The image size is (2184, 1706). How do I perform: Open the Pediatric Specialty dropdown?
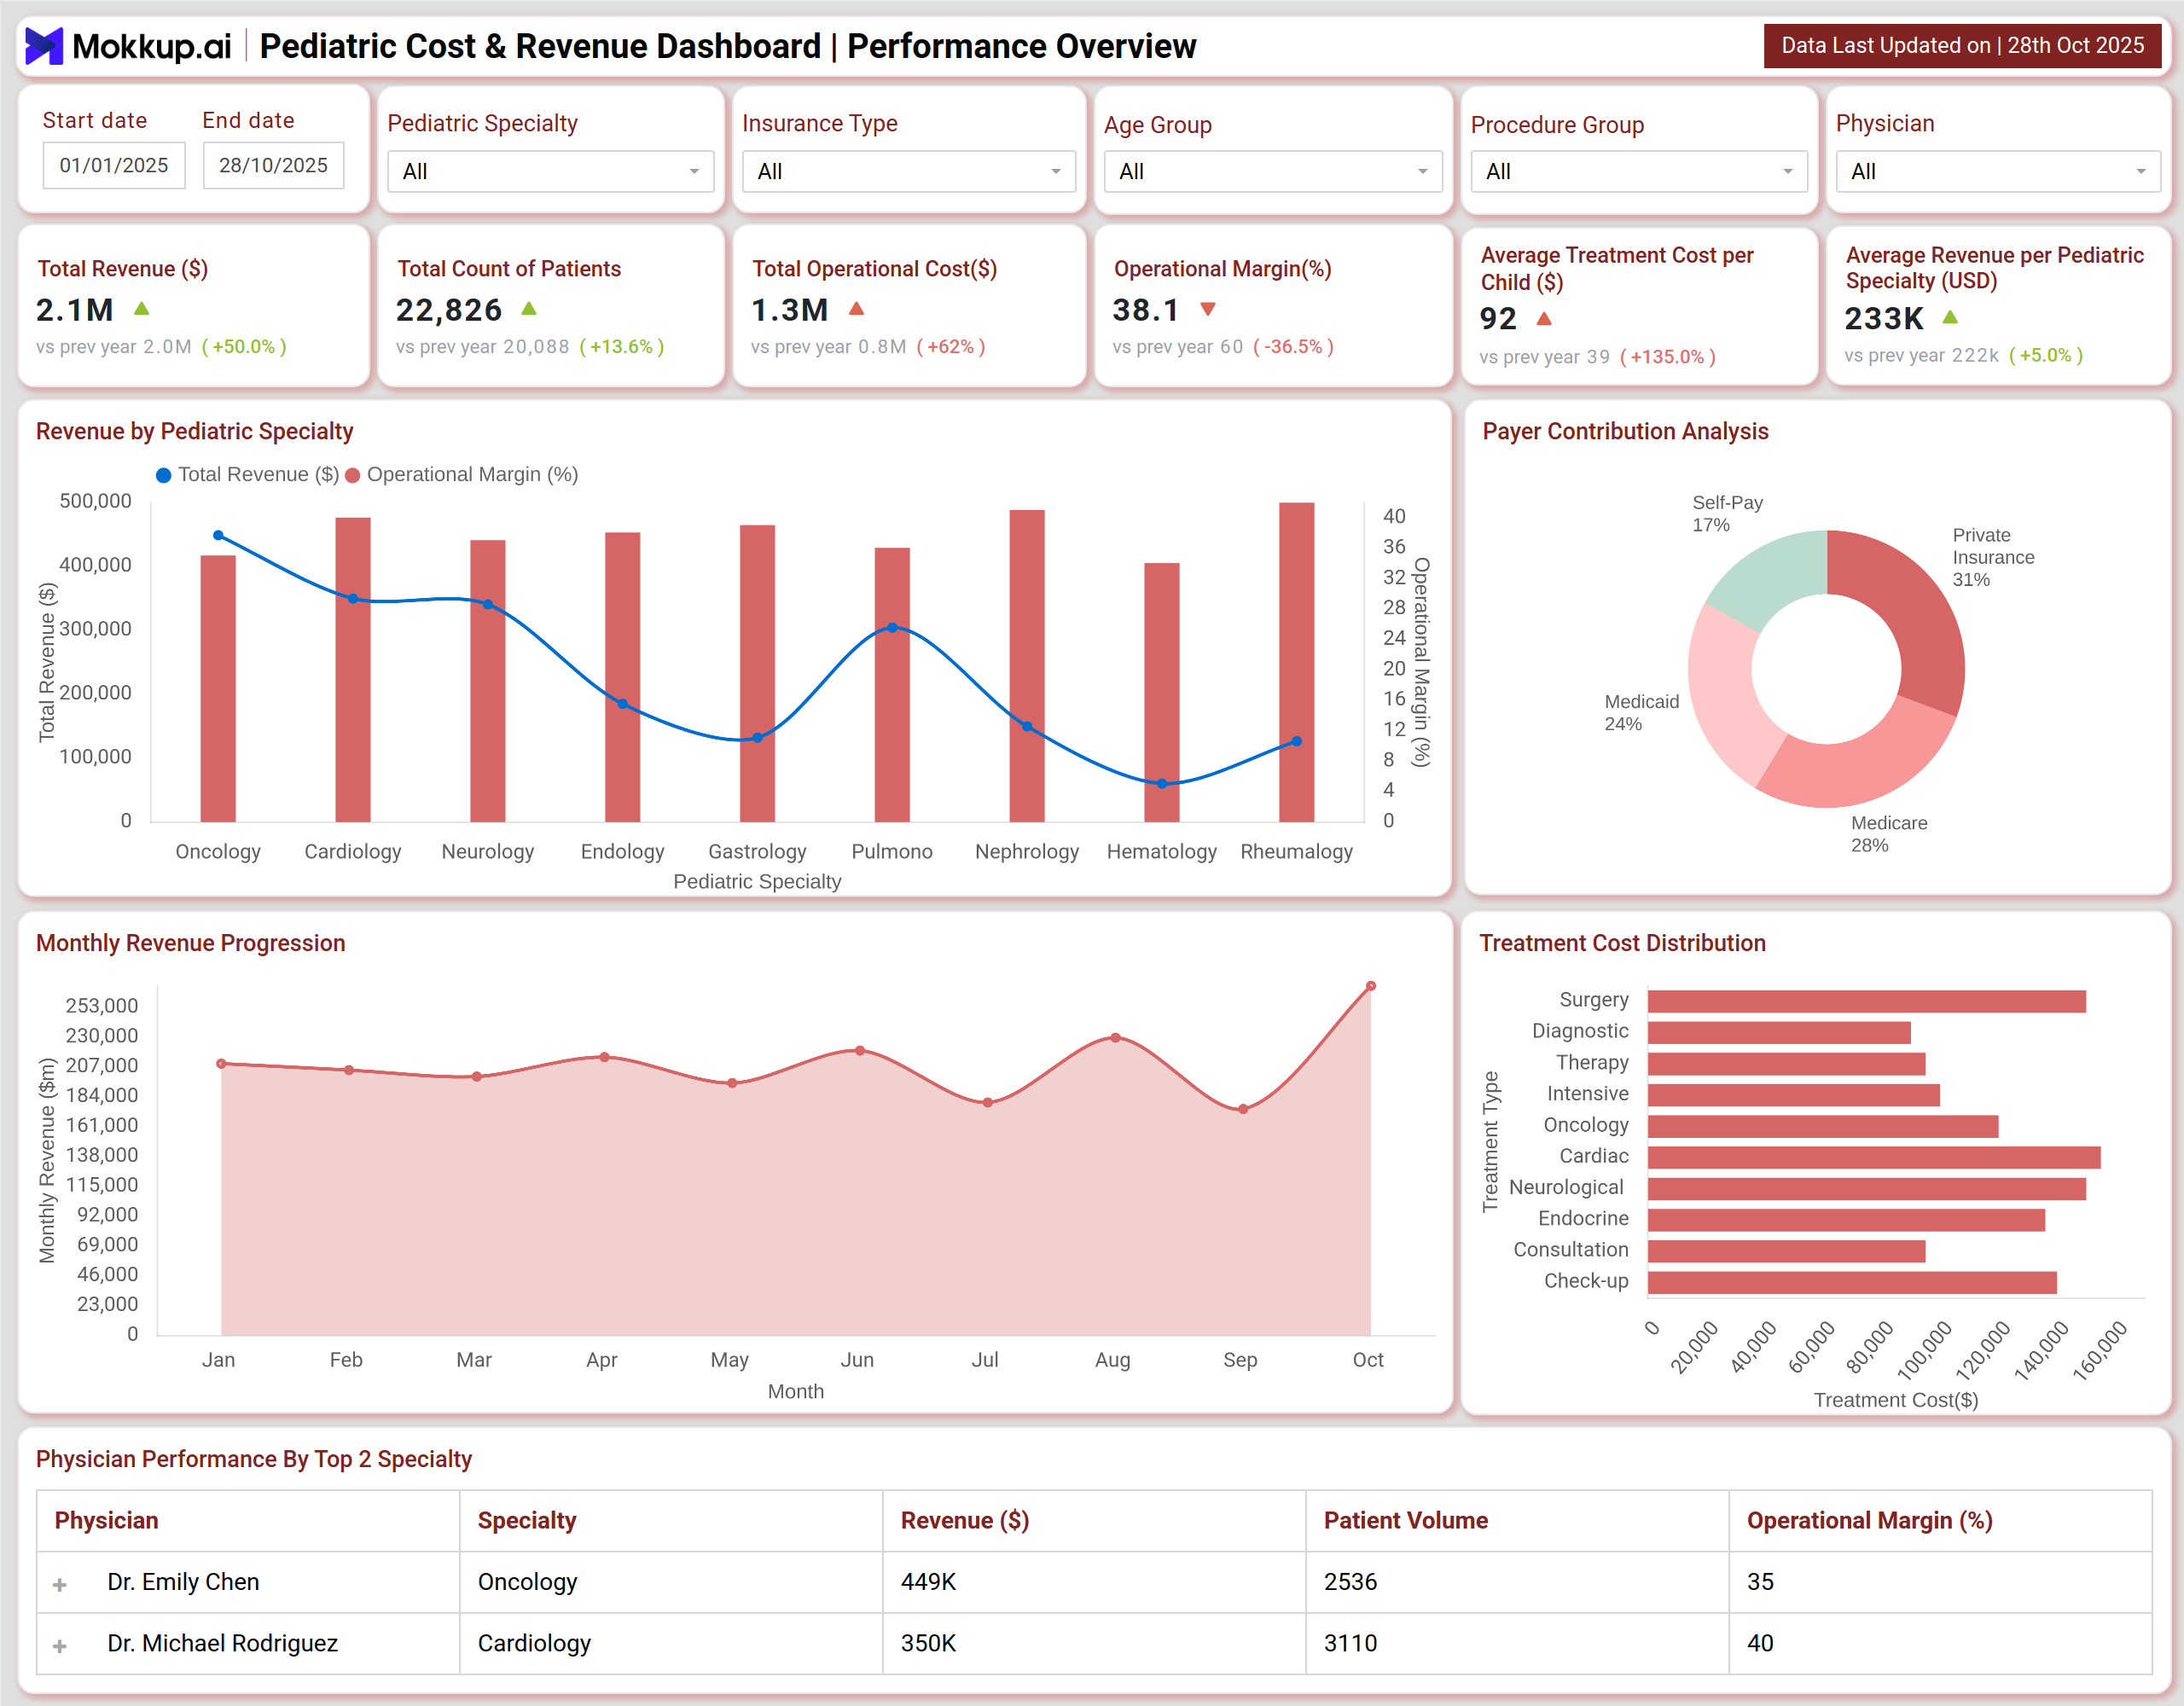[x=550, y=171]
